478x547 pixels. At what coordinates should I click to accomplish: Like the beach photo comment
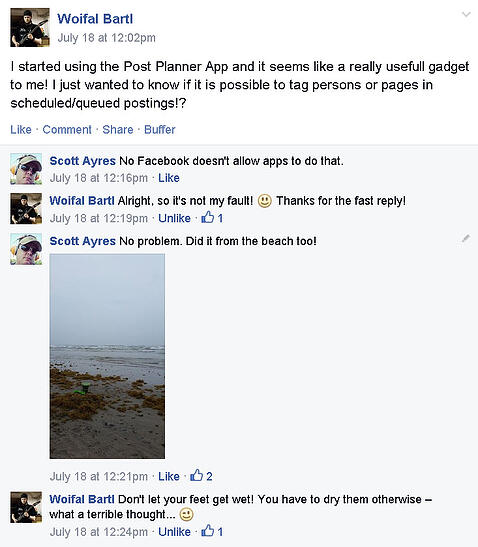tap(169, 476)
